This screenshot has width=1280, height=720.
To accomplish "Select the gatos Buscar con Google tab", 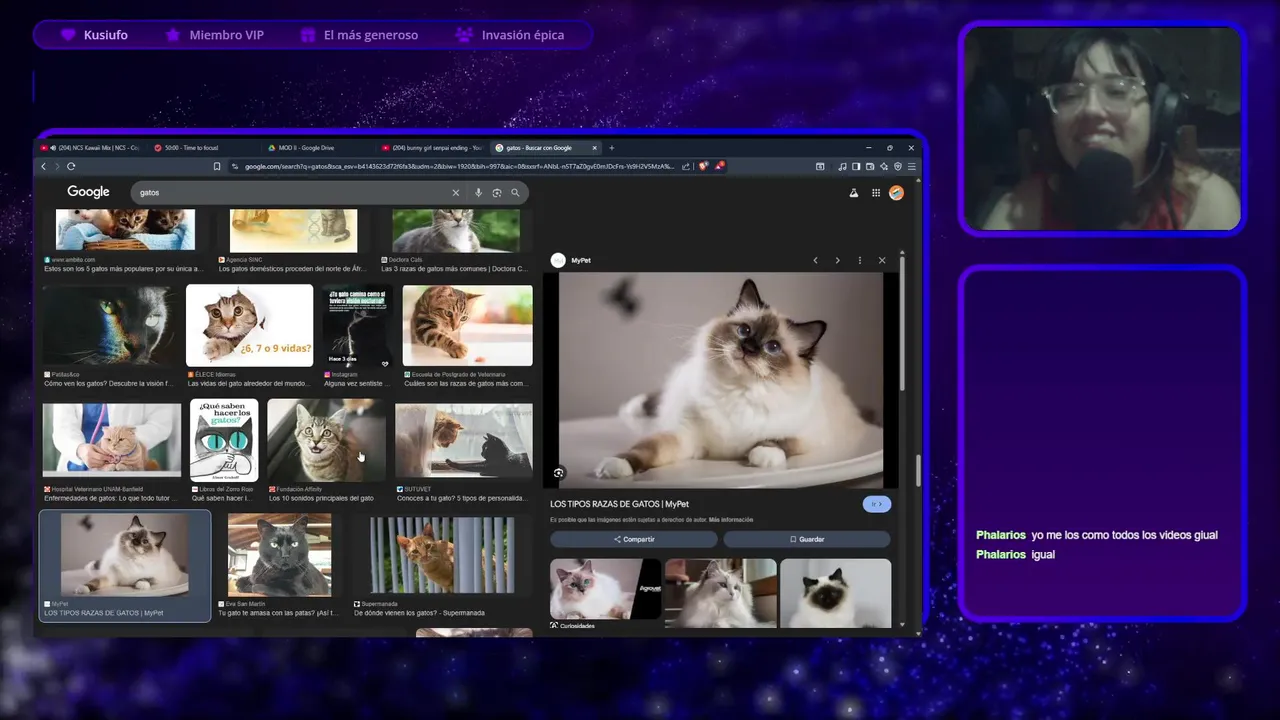I will pyautogui.click(x=546, y=148).
